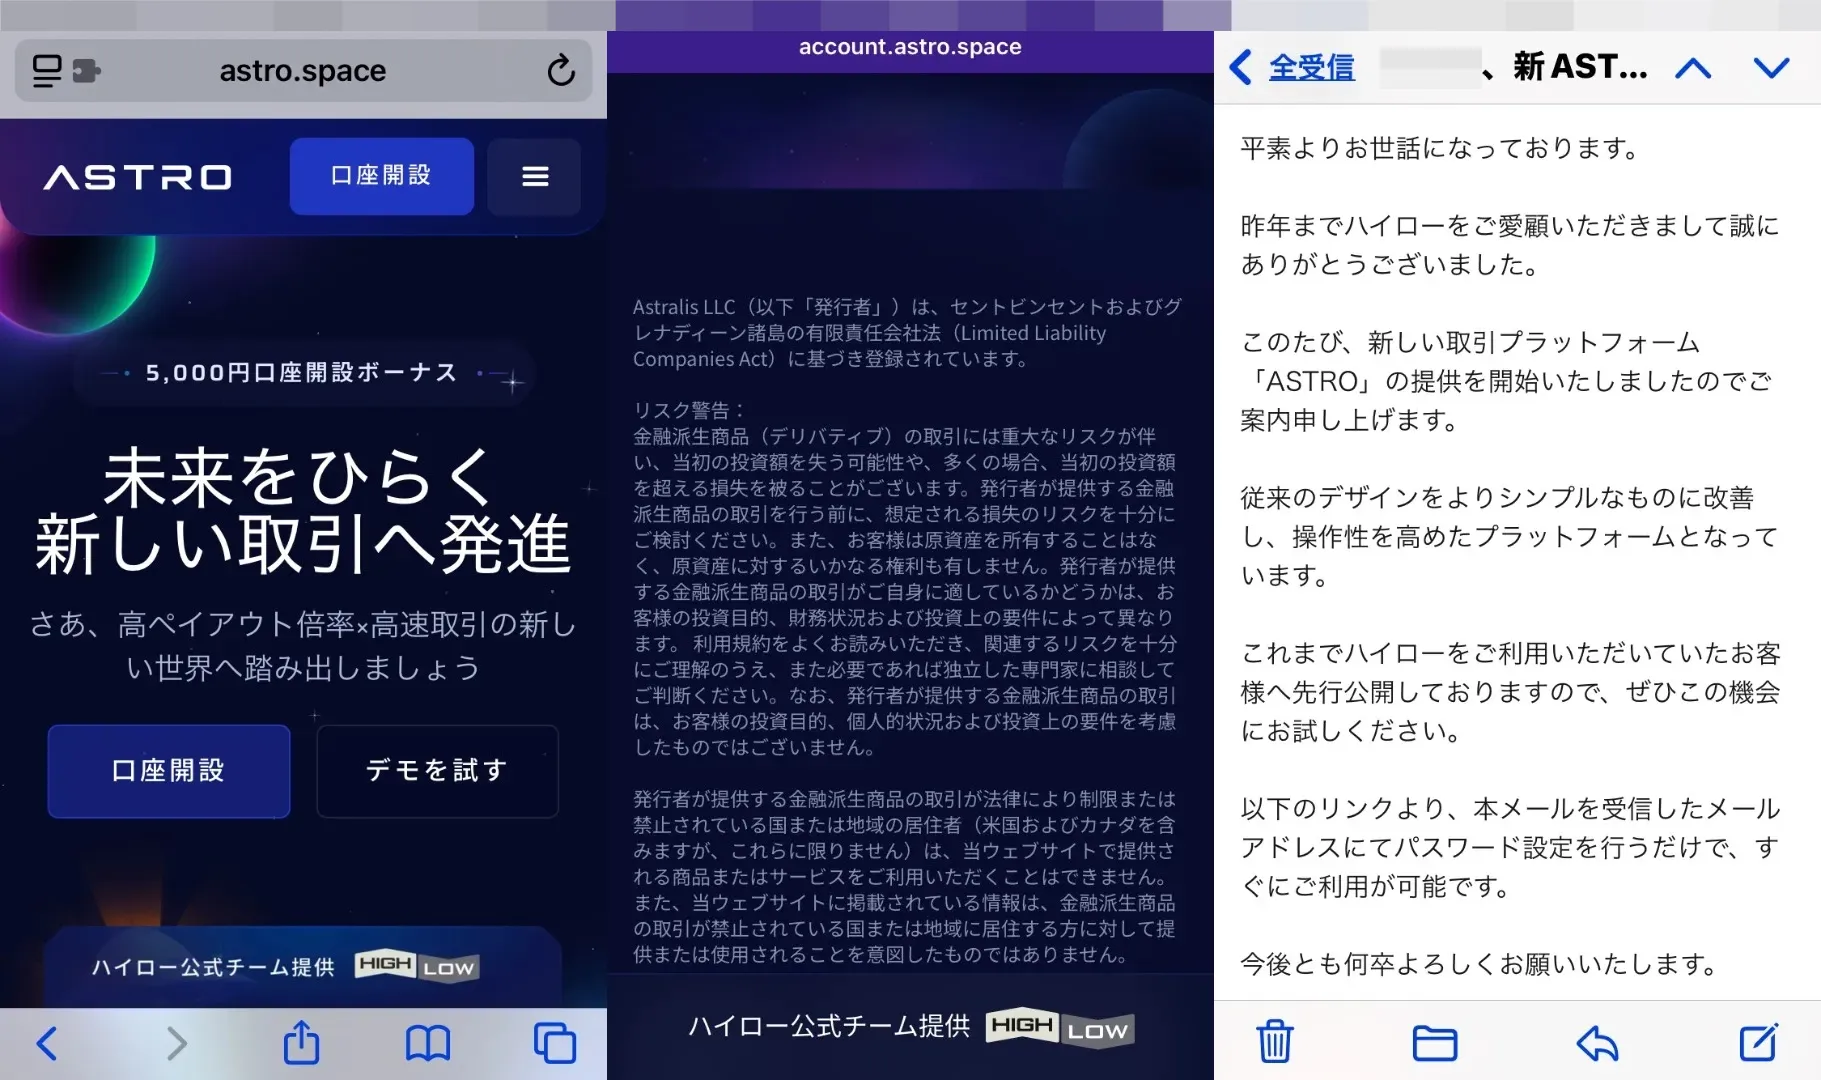This screenshot has height=1080, width=1821.
Task: Show Safari open tabs
Action: [555, 1043]
